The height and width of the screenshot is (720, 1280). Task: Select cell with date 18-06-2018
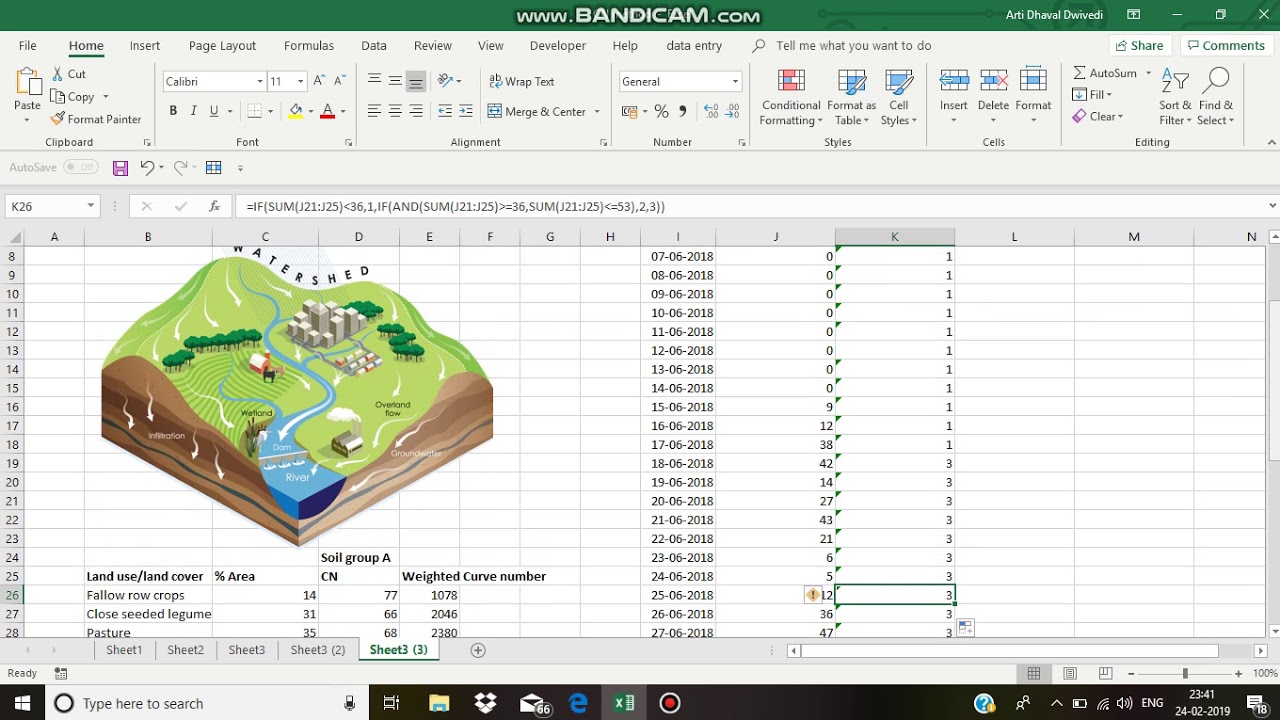(x=678, y=463)
